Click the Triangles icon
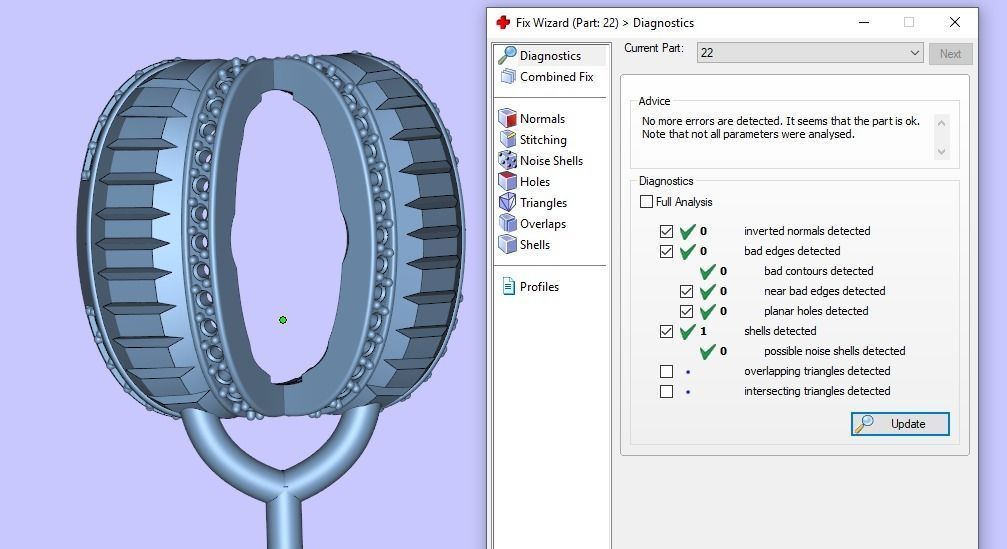The image size is (1007, 549). click(507, 202)
